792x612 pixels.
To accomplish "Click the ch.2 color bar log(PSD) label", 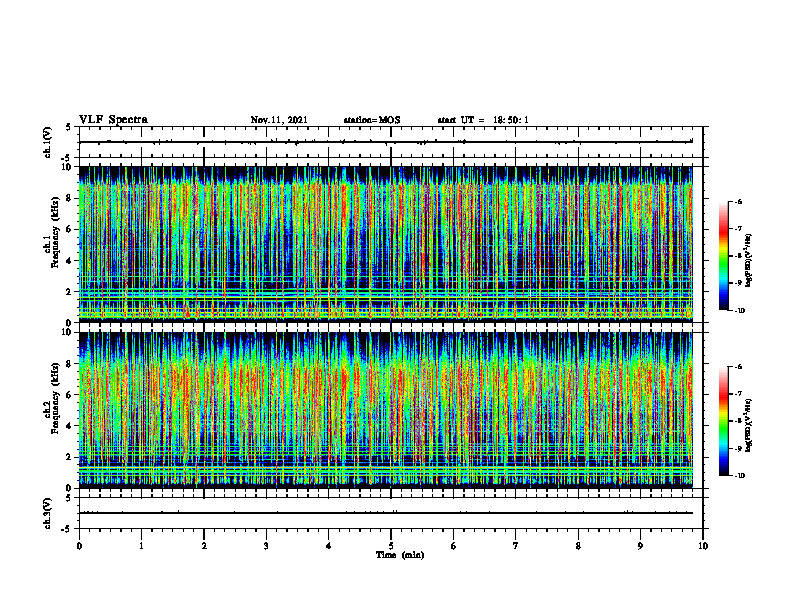I will tap(750, 425).
